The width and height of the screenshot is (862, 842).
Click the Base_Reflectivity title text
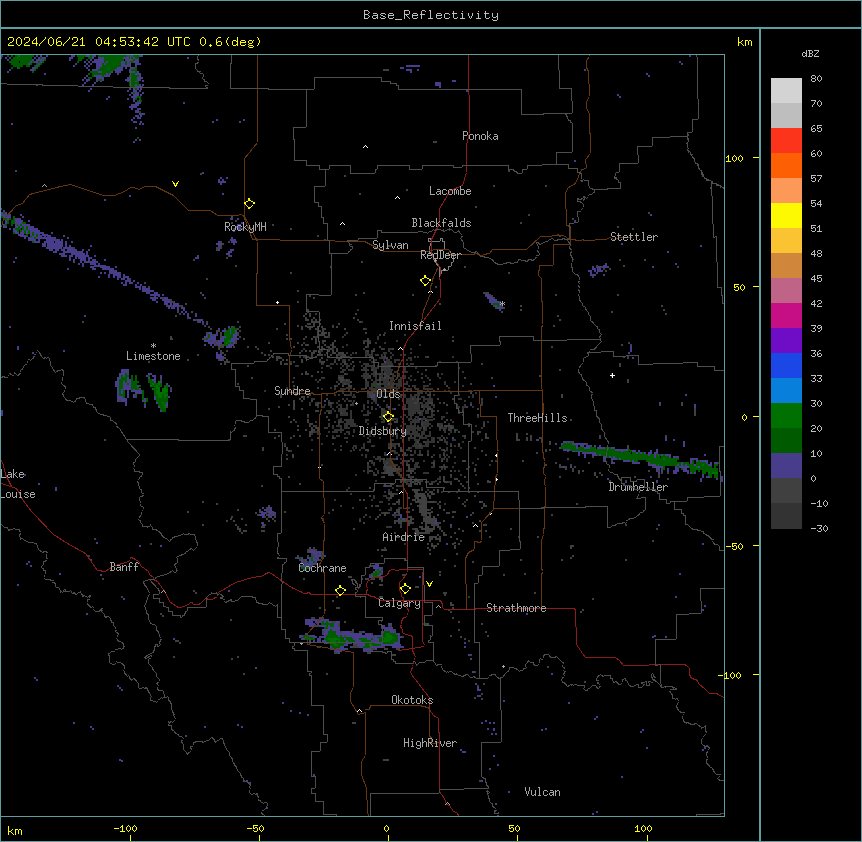tap(431, 15)
